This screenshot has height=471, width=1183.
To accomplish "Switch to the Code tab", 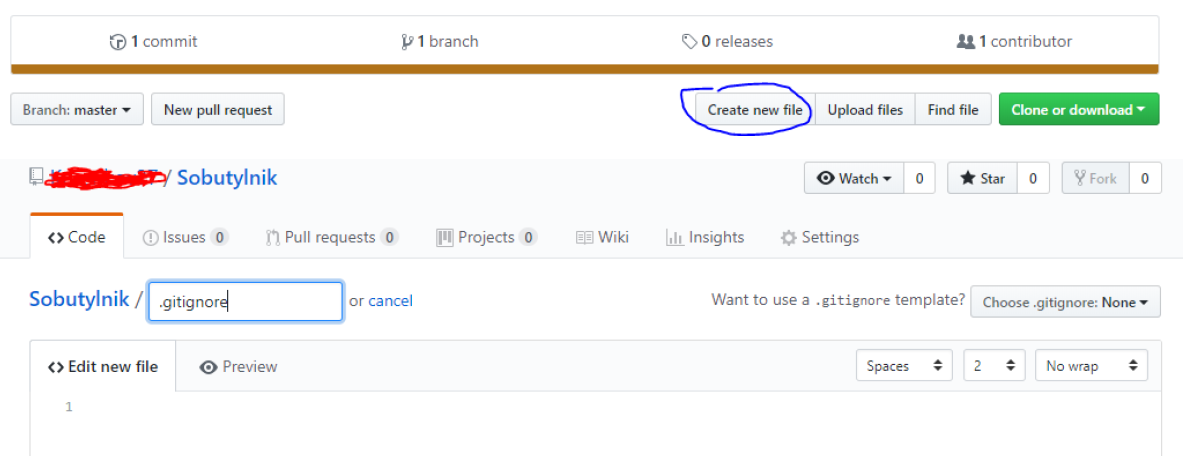I will click(x=76, y=237).
